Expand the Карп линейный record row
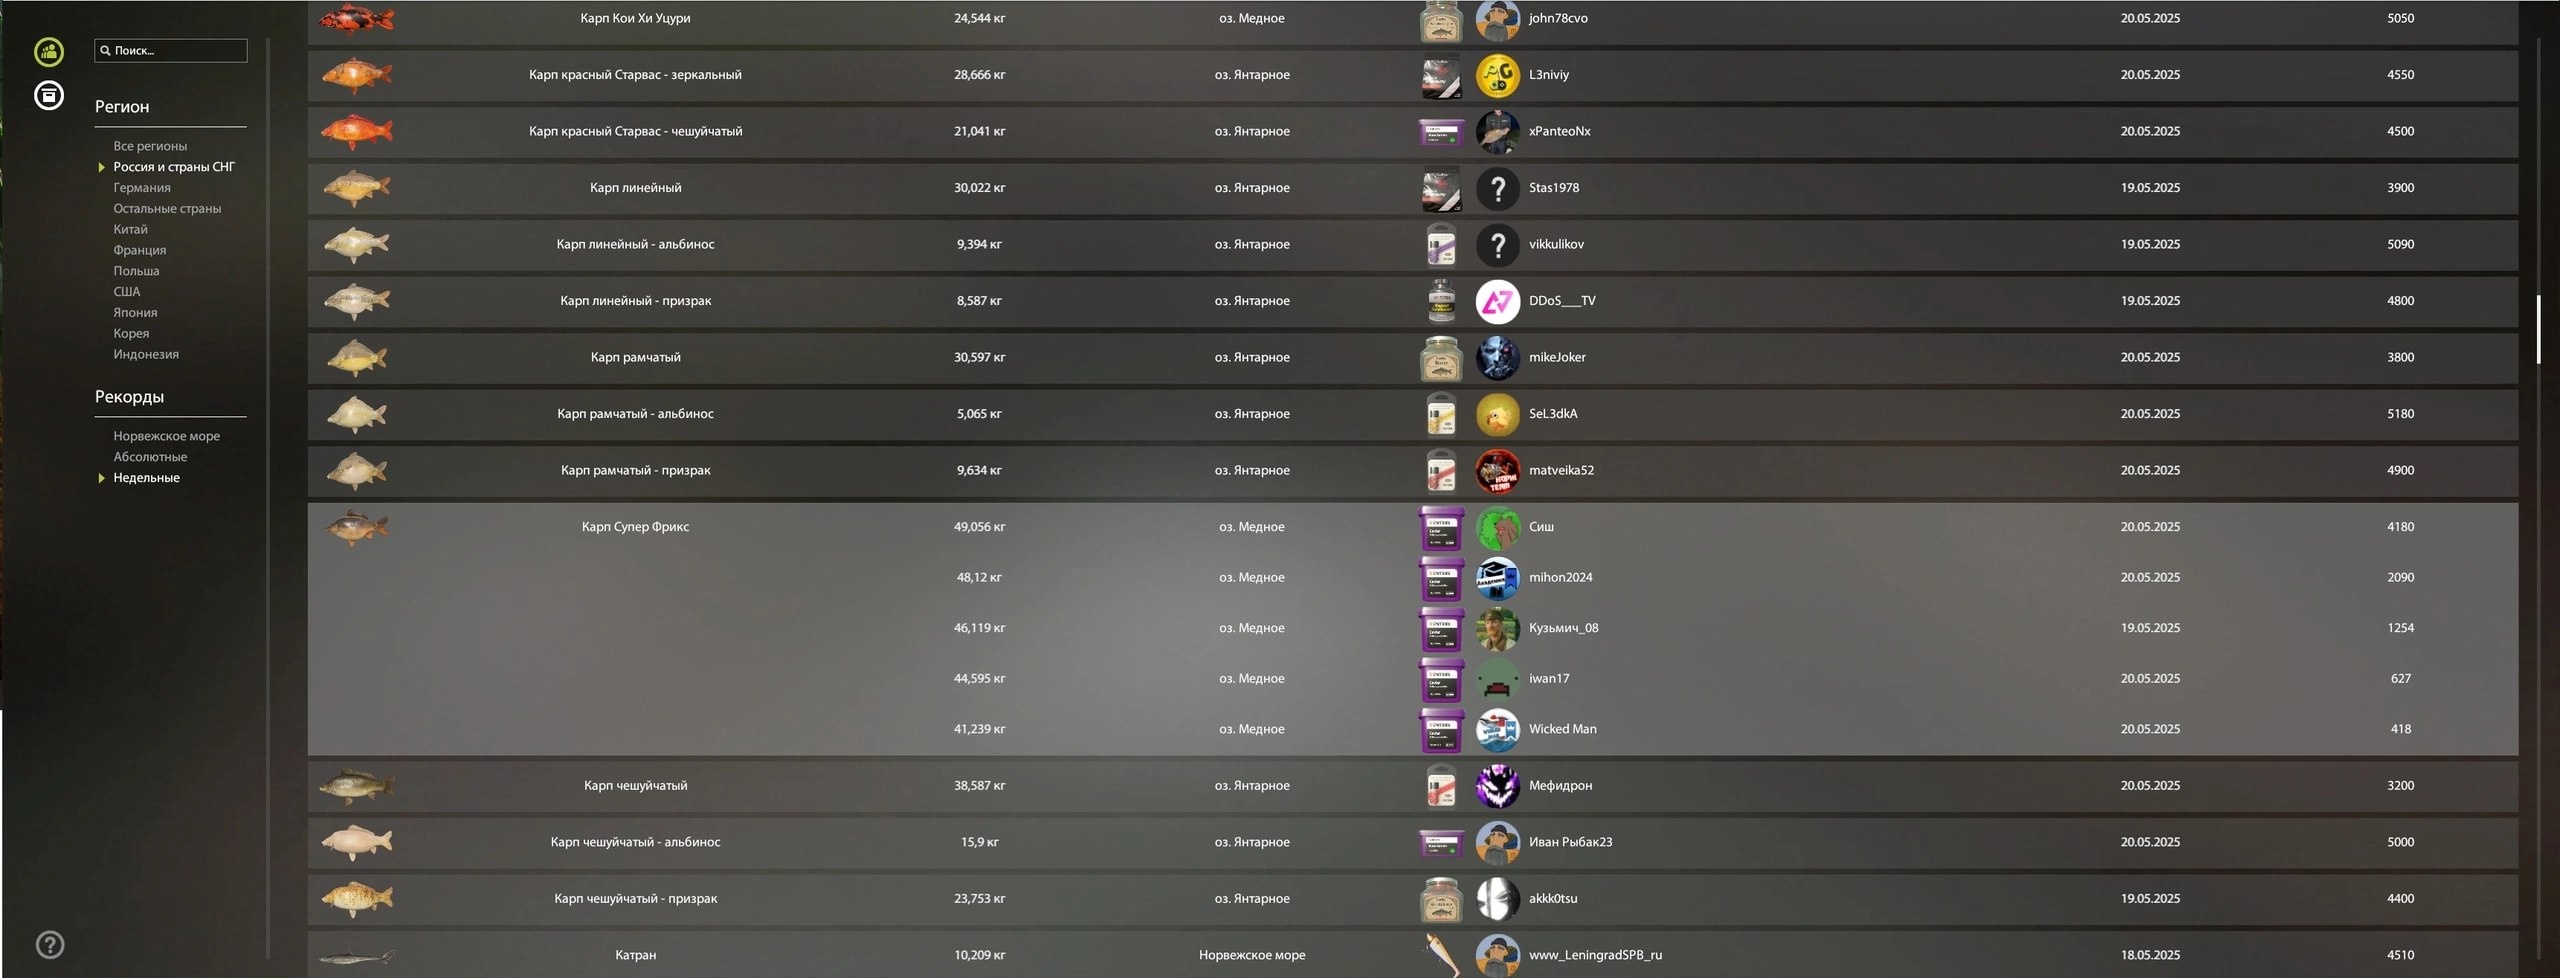This screenshot has width=2560, height=978. pyautogui.click(x=1412, y=188)
